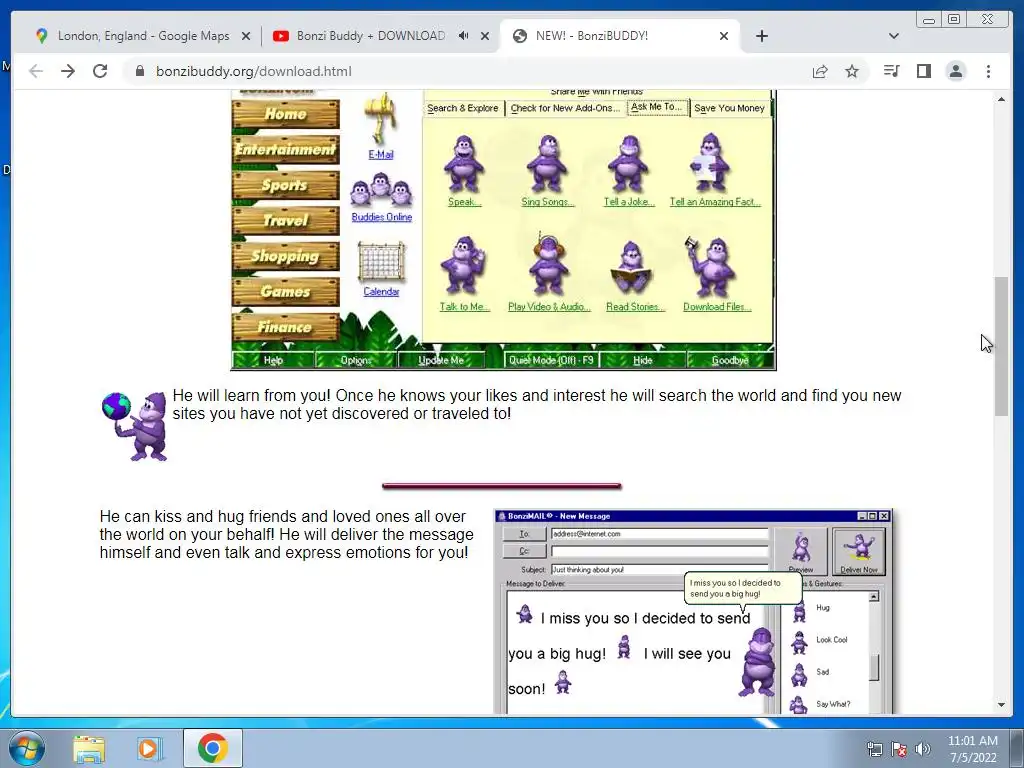The width and height of the screenshot is (1024, 768).
Task: Click the Download Files gorilla icon
Action: click(712, 266)
